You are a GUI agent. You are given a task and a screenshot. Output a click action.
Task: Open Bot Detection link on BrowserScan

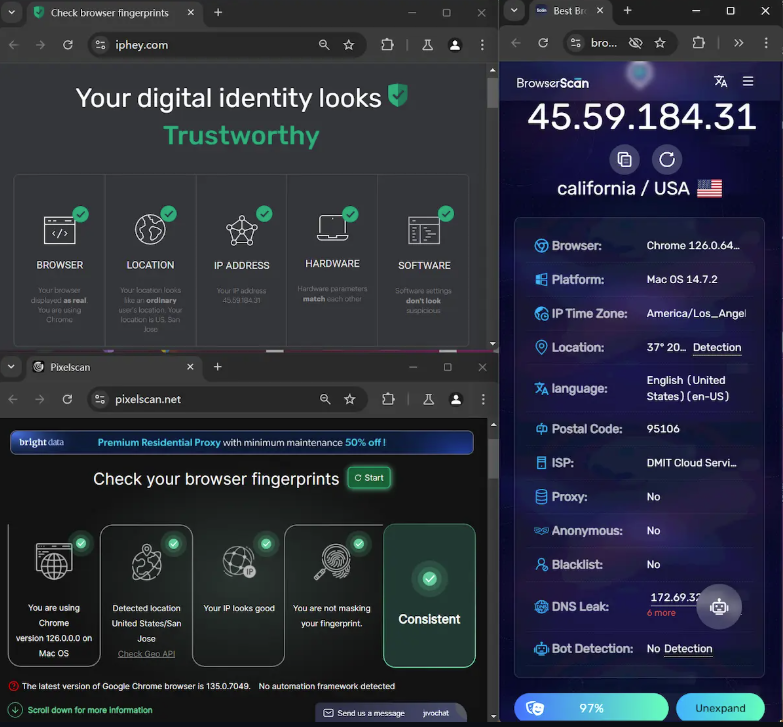(688, 649)
